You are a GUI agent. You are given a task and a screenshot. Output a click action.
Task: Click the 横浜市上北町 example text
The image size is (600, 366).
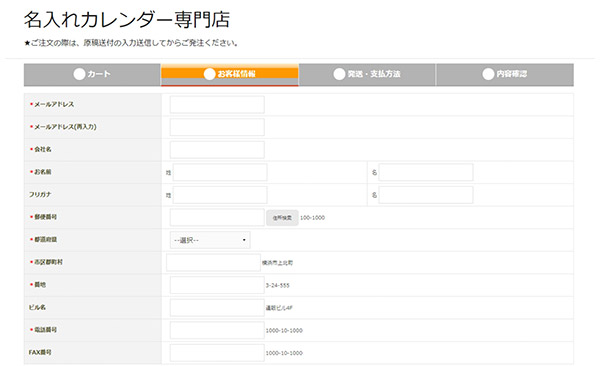pyautogui.click(x=277, y=263)
